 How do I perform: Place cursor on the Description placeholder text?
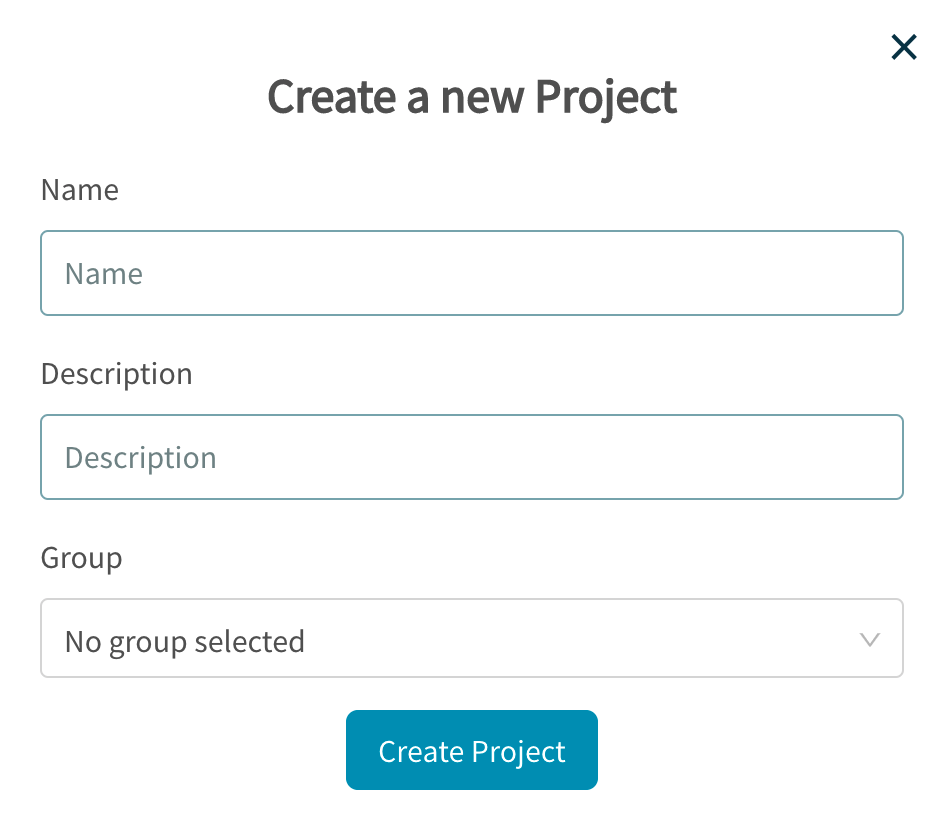tap(140, 458)
